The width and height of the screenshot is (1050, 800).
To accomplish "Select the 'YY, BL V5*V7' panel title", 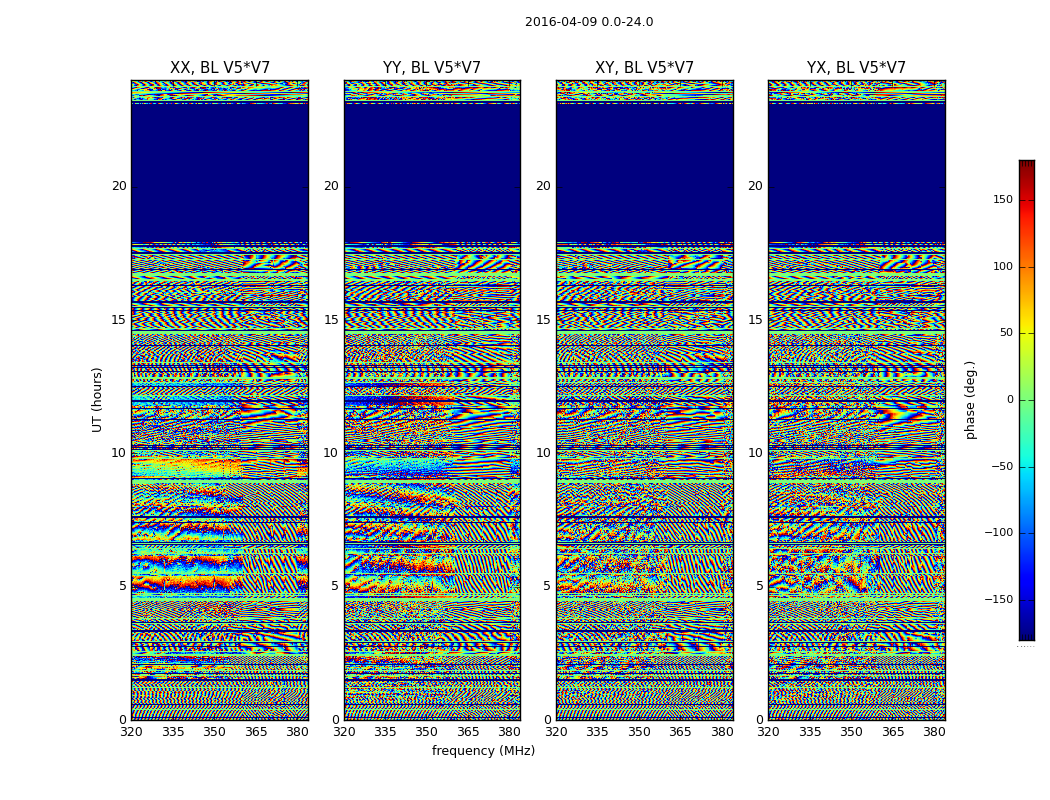I will pyautogui.click(x=432, y=68).
